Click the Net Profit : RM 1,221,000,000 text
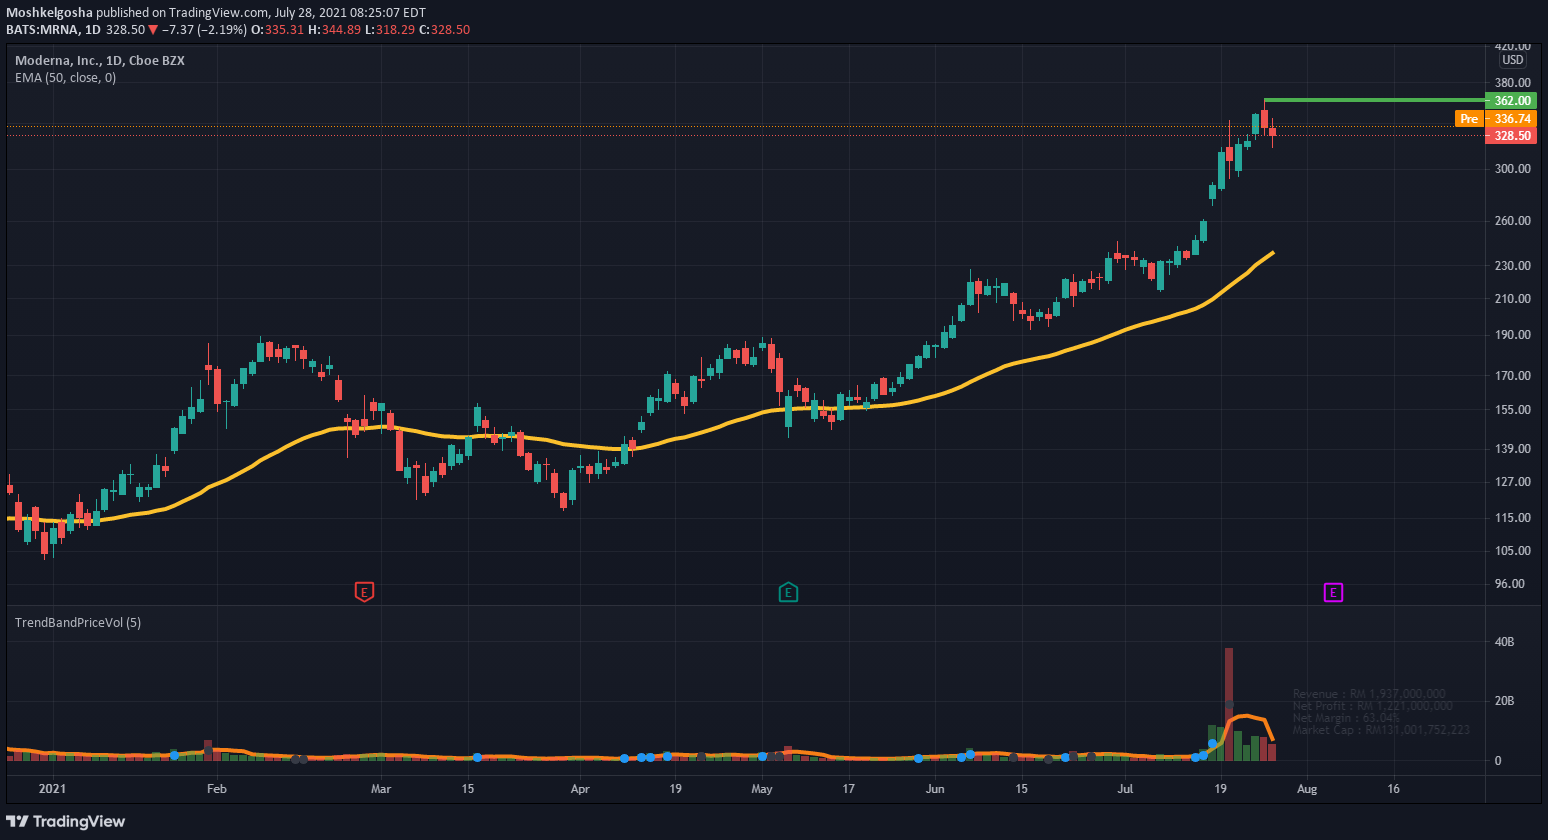Image resolution: width=1548 pixels, height=840 pixels. pos(1372,706)
